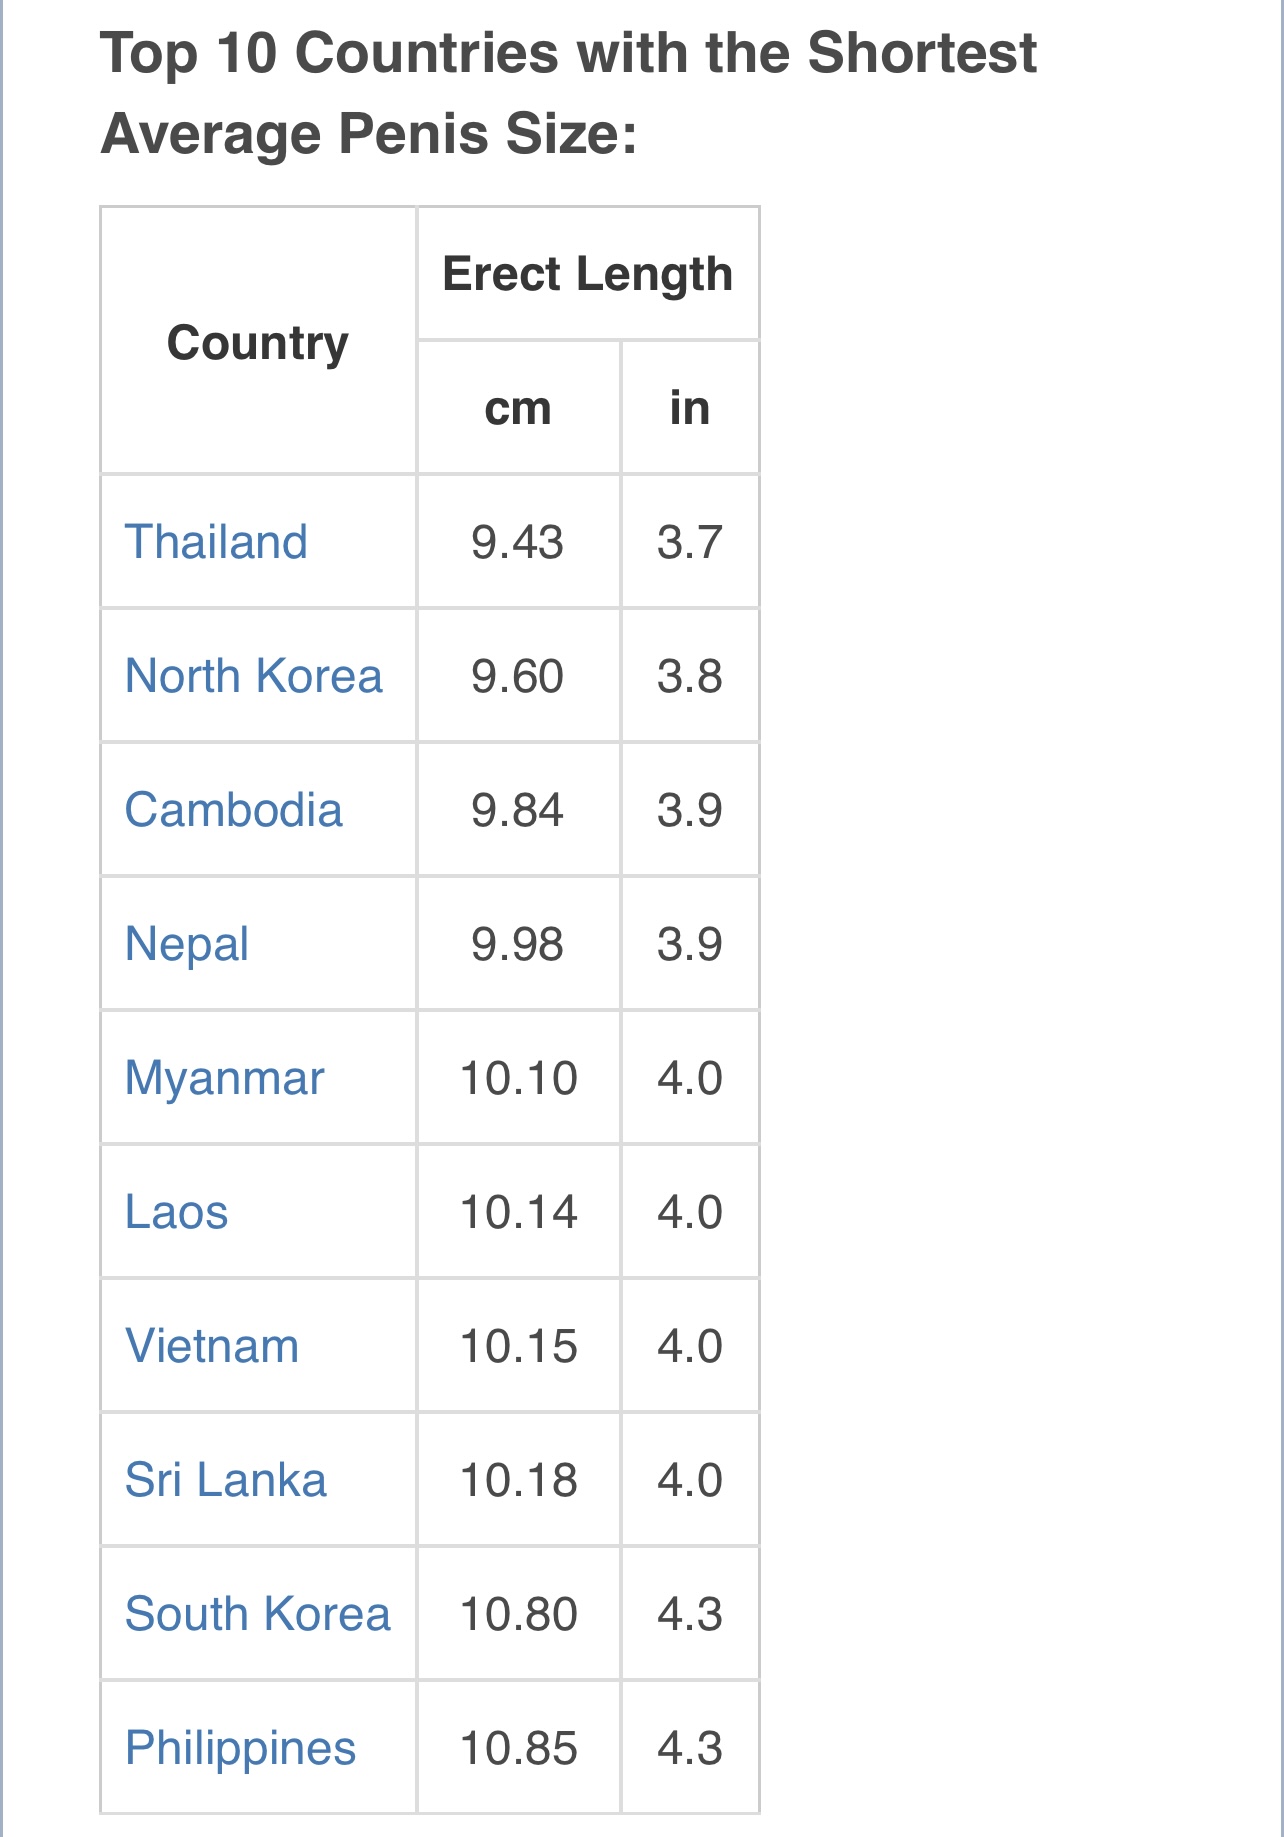Open the Thailand country link
This screenshot has height=1837, width=1284.
point(216,542)
